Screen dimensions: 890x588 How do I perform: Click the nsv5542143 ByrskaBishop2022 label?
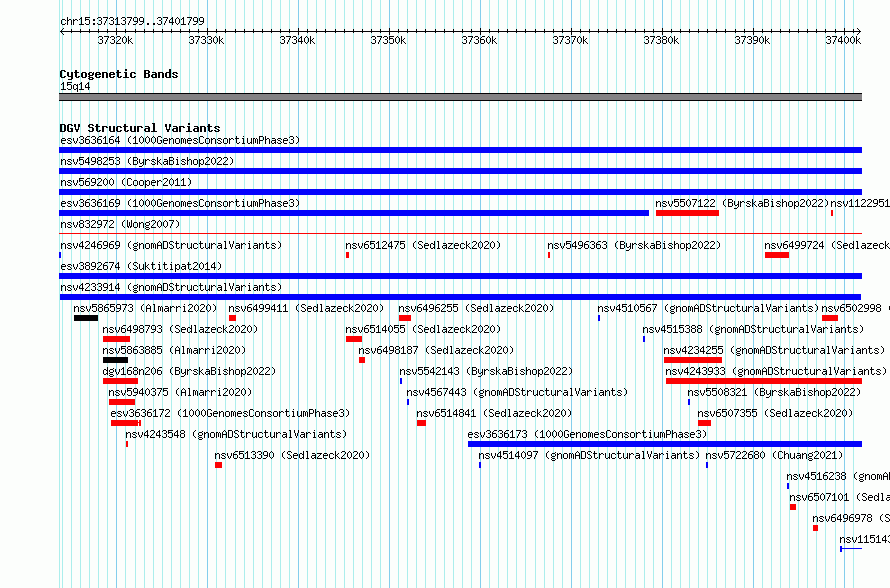click(486, 371)
